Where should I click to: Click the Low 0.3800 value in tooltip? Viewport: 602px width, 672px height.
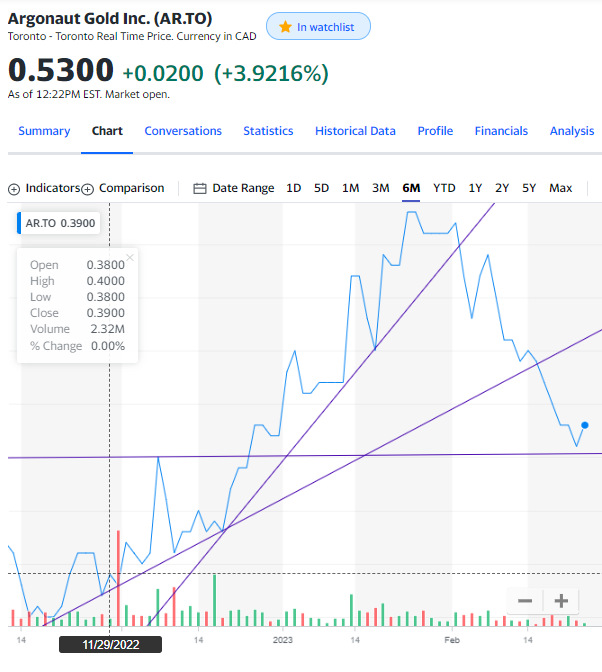pyautogui.click(x=105, y=297)
